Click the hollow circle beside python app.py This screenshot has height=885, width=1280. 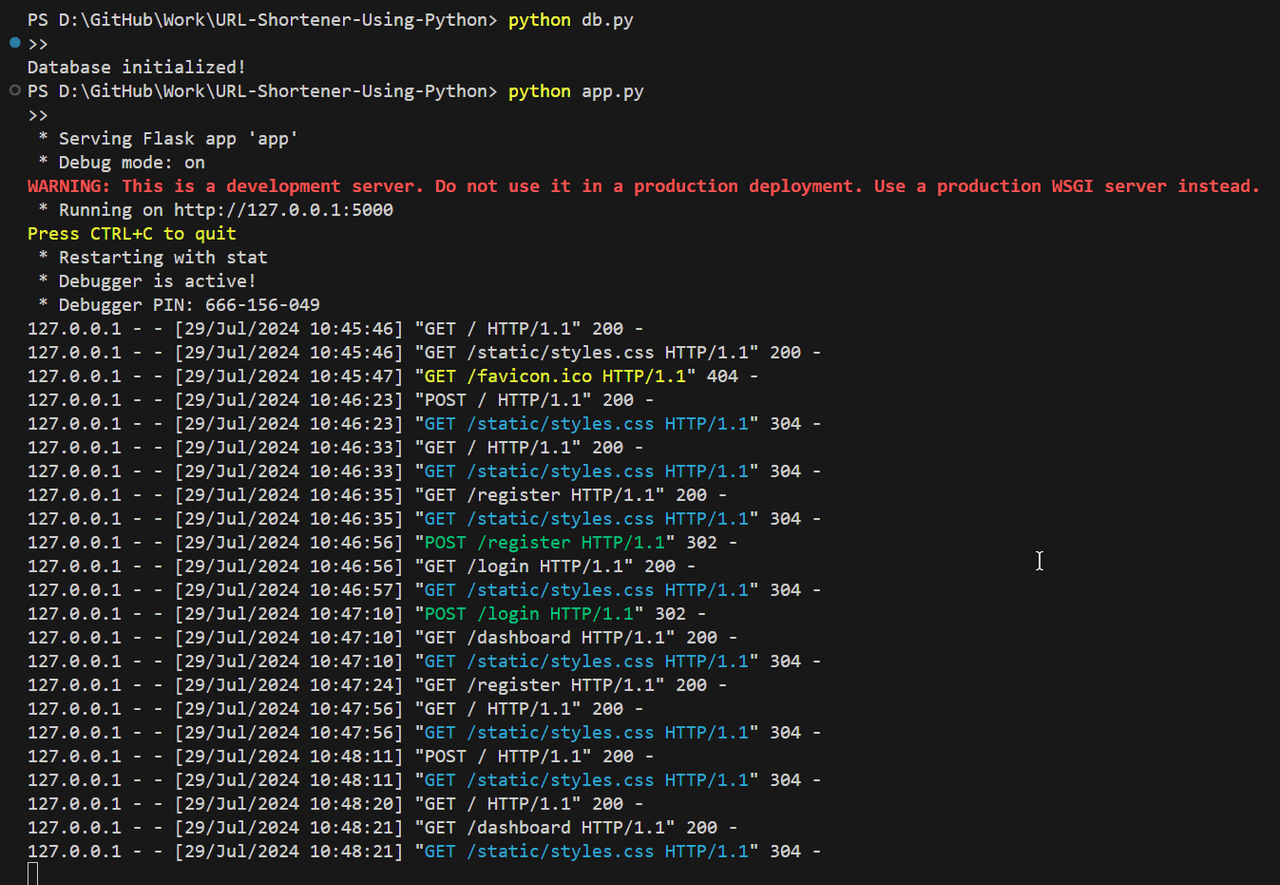coord(14,91)
